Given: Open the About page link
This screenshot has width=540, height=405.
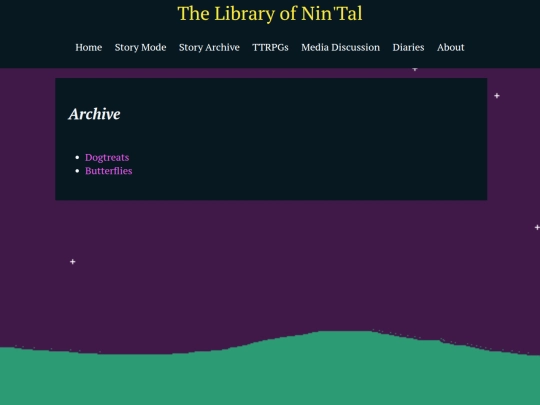Looking at the screenshot, I should click(x=450, y=47).
